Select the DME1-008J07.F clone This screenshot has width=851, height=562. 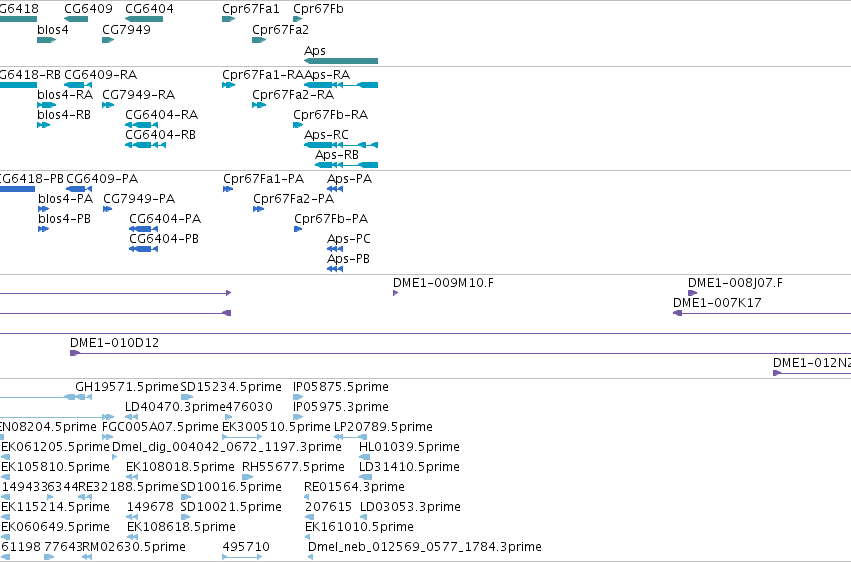click(693, 293)
